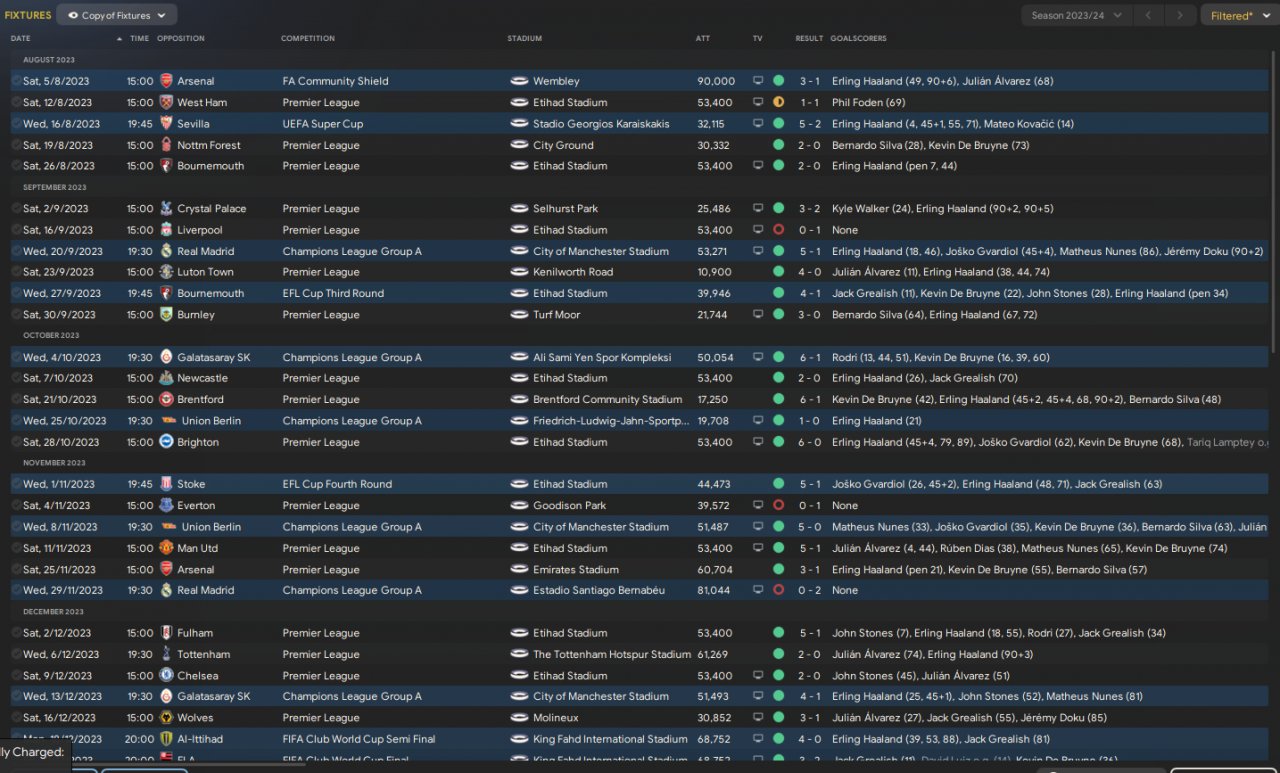Click the vertical scrollbar of the fixtures list
Viewport: 1280px width, 773px height.
pyautogui.click(x=1273, y=200)
